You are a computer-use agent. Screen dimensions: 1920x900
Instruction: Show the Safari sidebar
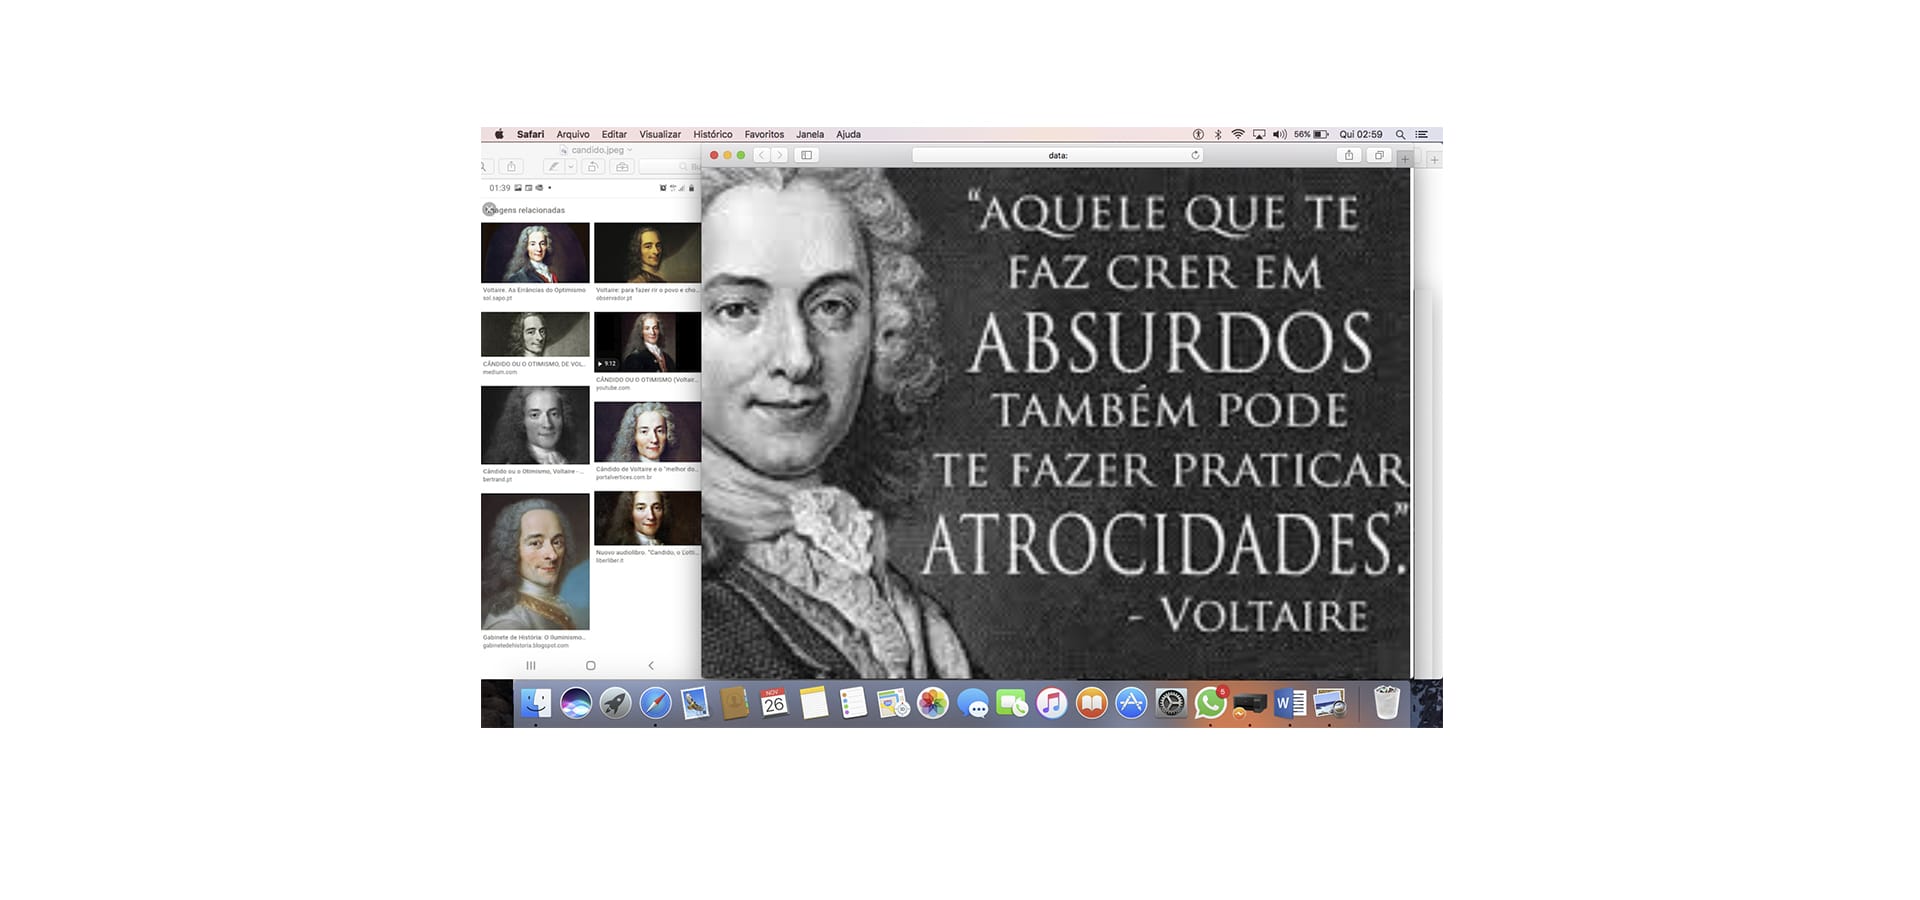coord(807,155)
